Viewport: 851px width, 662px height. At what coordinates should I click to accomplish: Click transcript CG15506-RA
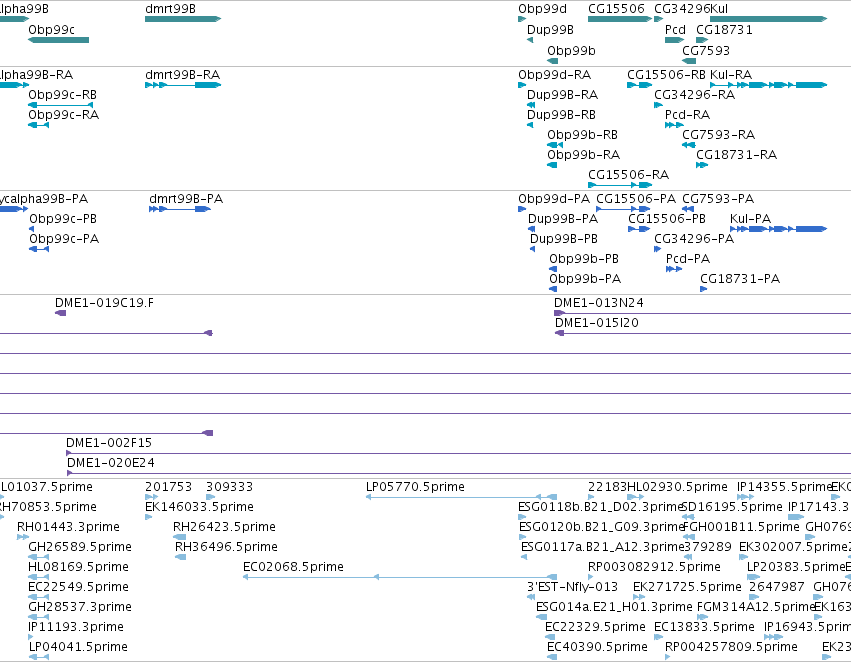coord(628,175)
